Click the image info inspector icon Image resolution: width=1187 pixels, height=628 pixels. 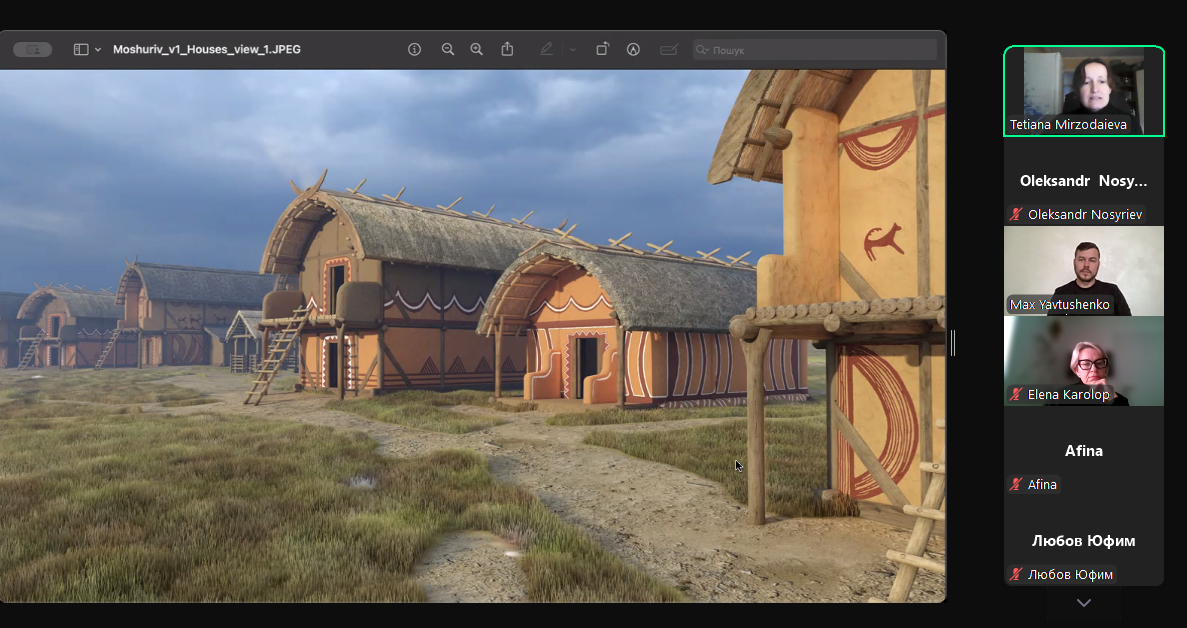click(414, 49)
